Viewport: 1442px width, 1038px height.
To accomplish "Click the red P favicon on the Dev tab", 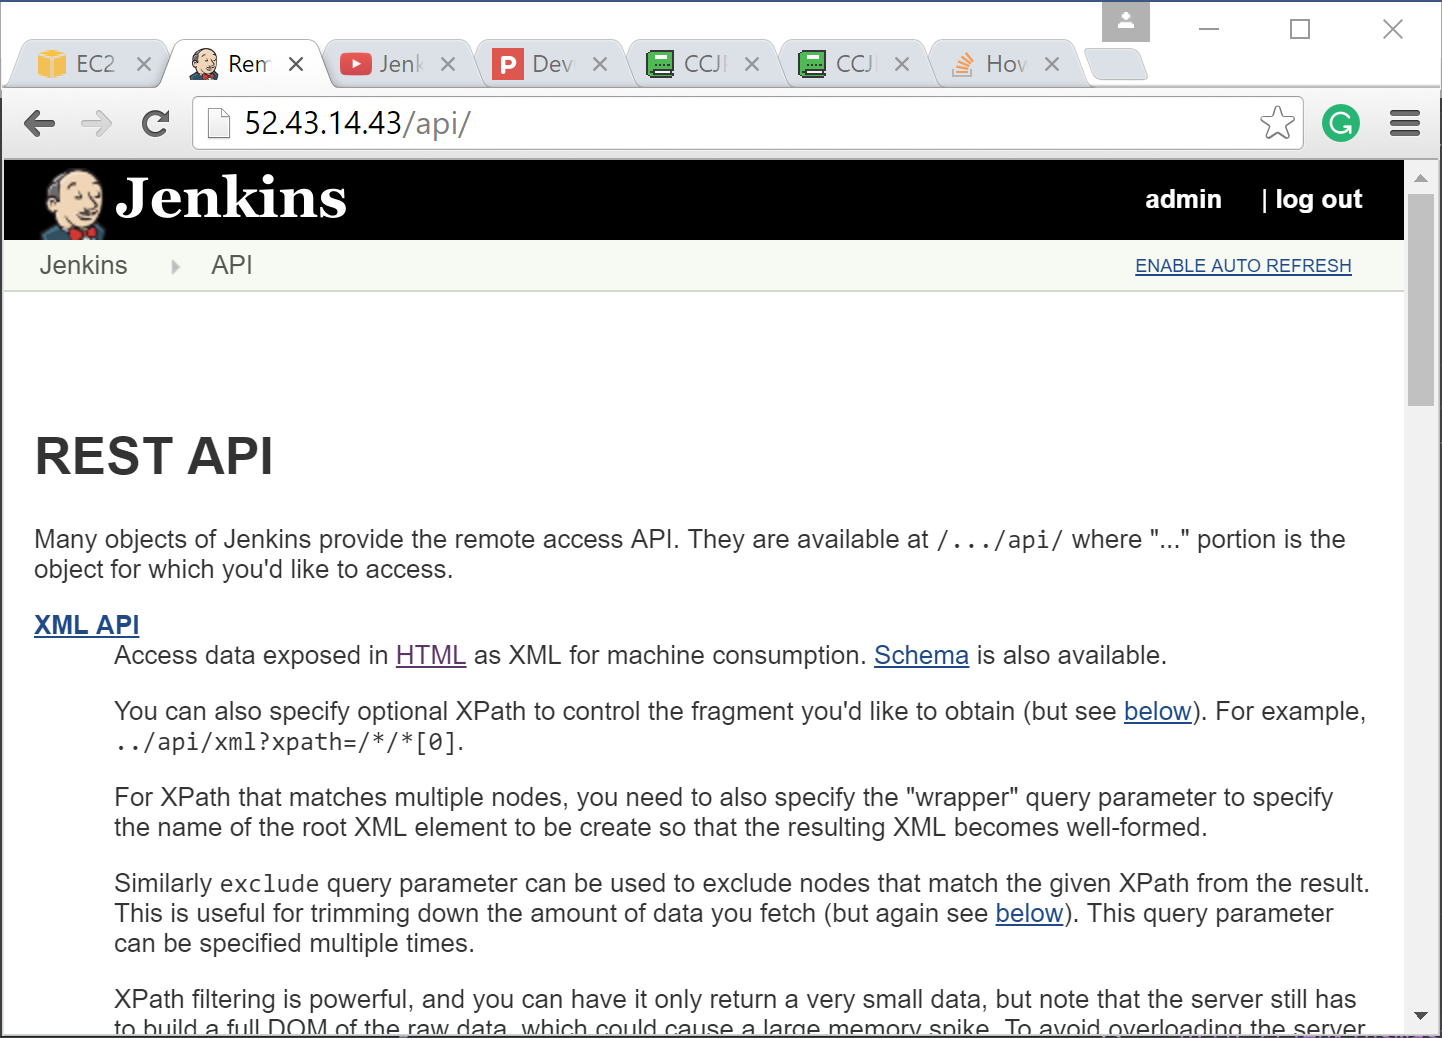I will [x=509, y=62].
